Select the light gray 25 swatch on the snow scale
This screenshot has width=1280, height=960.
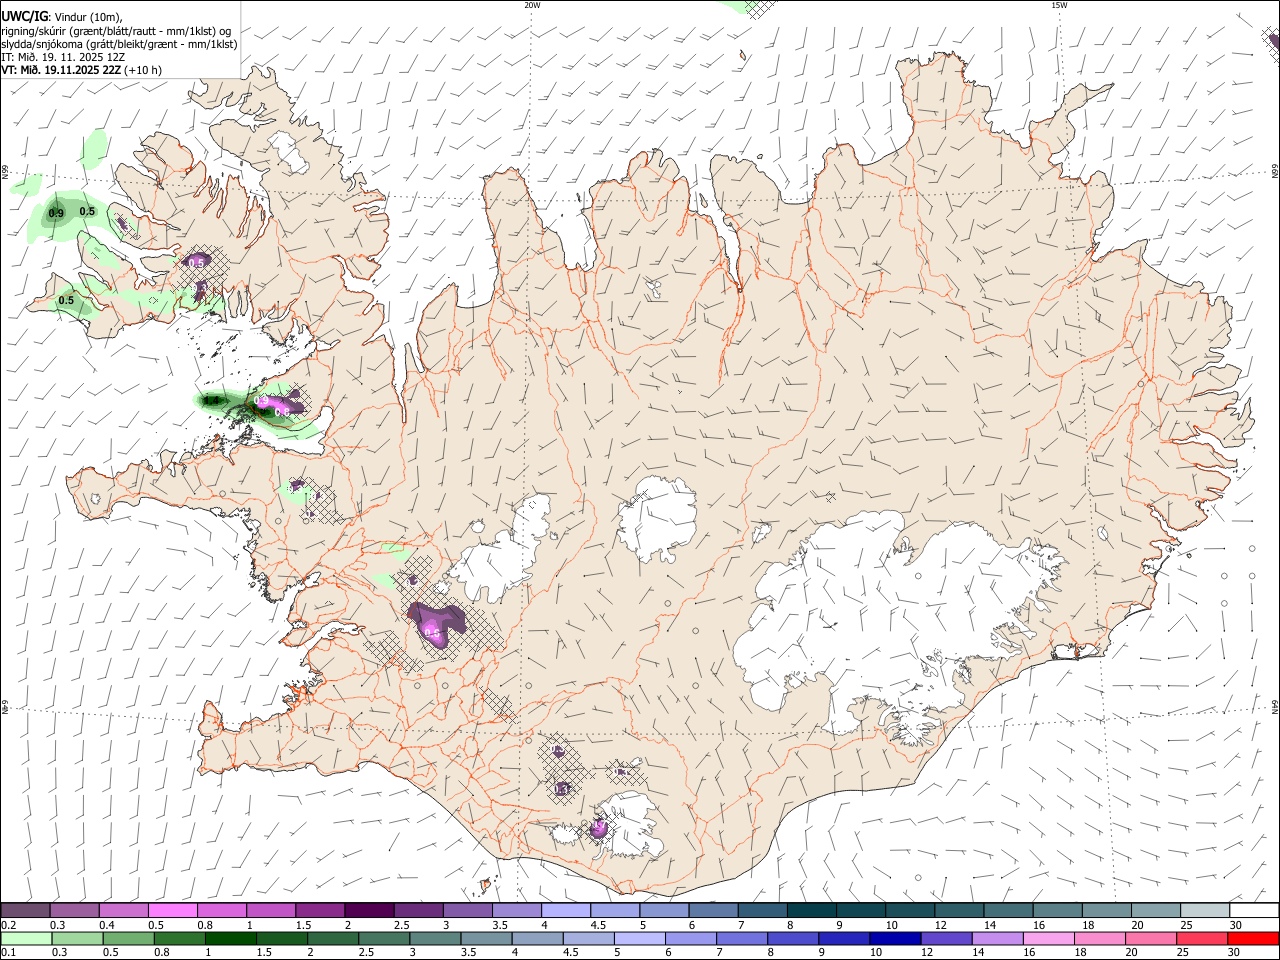pos(1204,910)
